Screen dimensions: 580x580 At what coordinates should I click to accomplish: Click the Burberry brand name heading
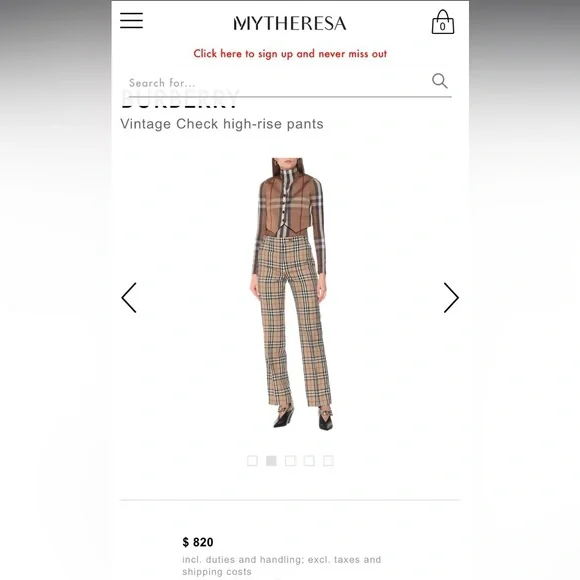tap(180, 100)
